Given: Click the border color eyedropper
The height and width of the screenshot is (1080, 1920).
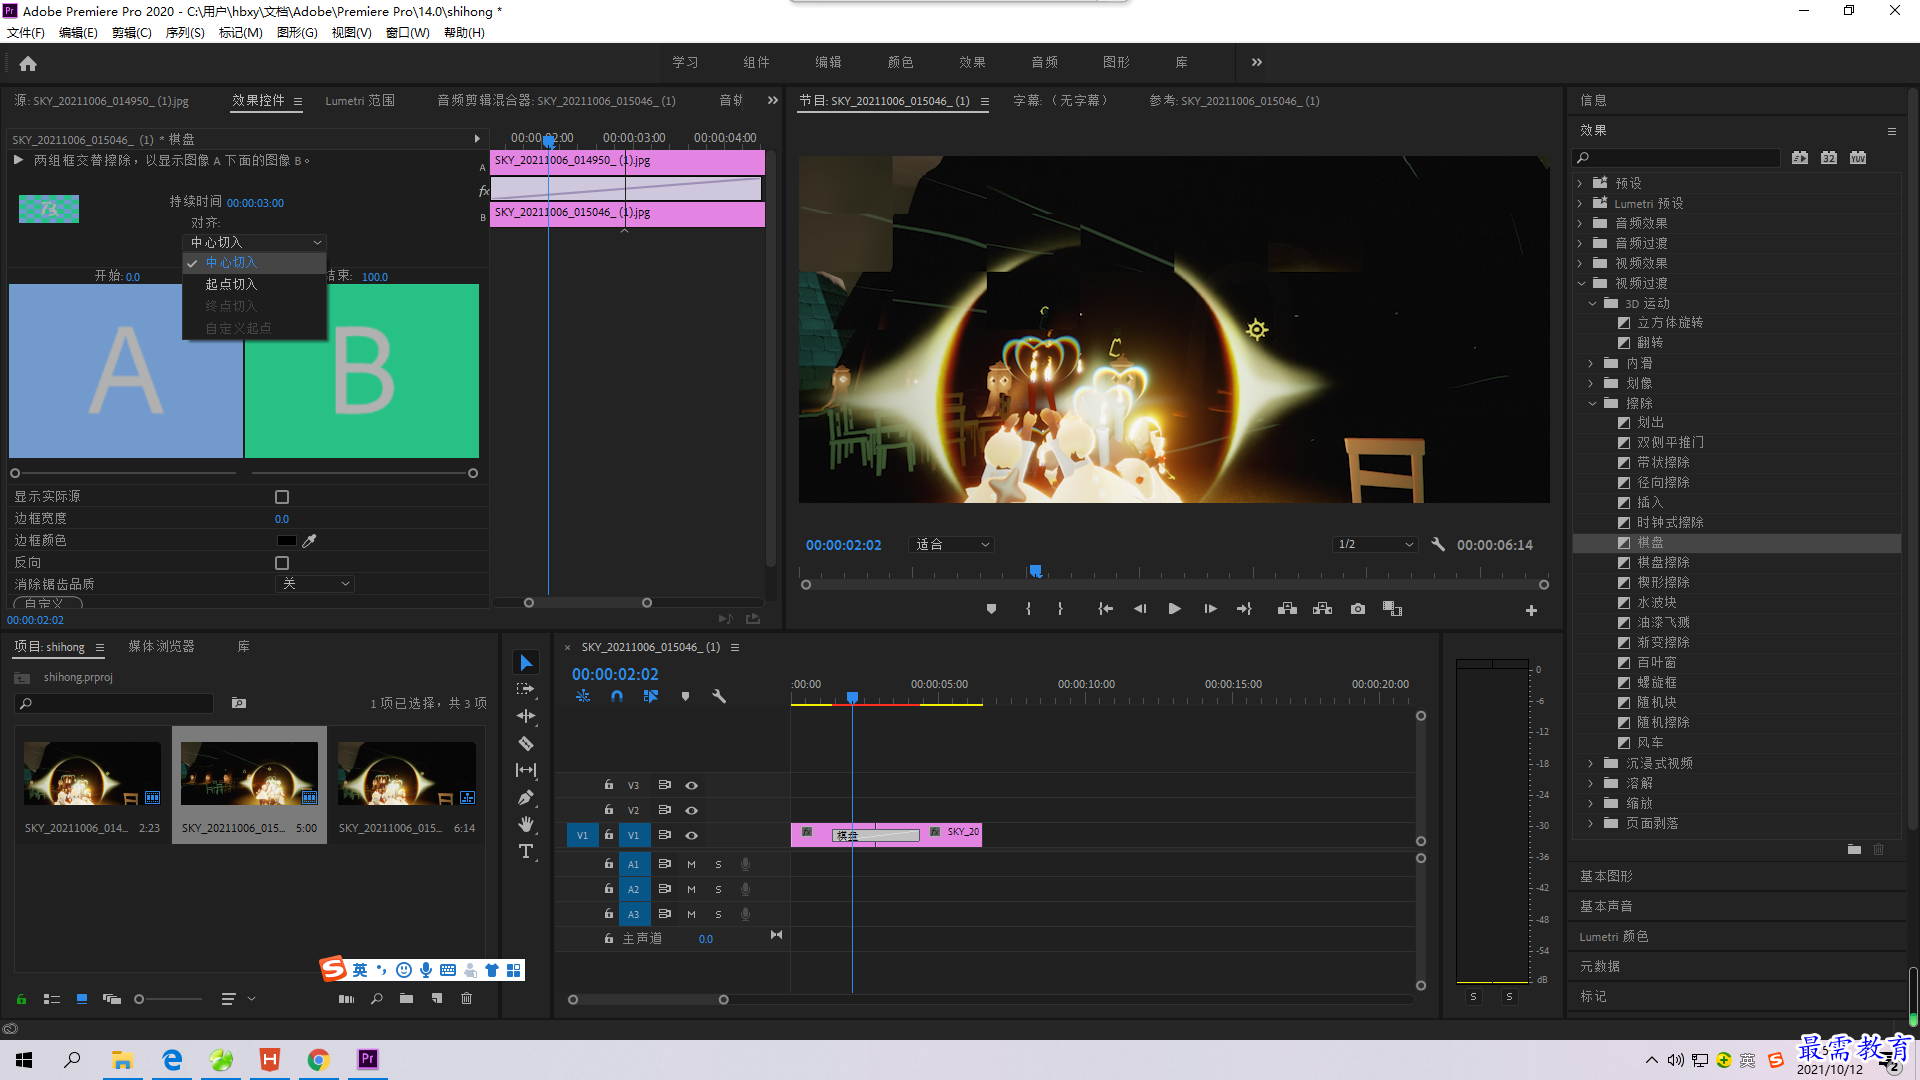Looking at the screenshot, I should [309, 541].
